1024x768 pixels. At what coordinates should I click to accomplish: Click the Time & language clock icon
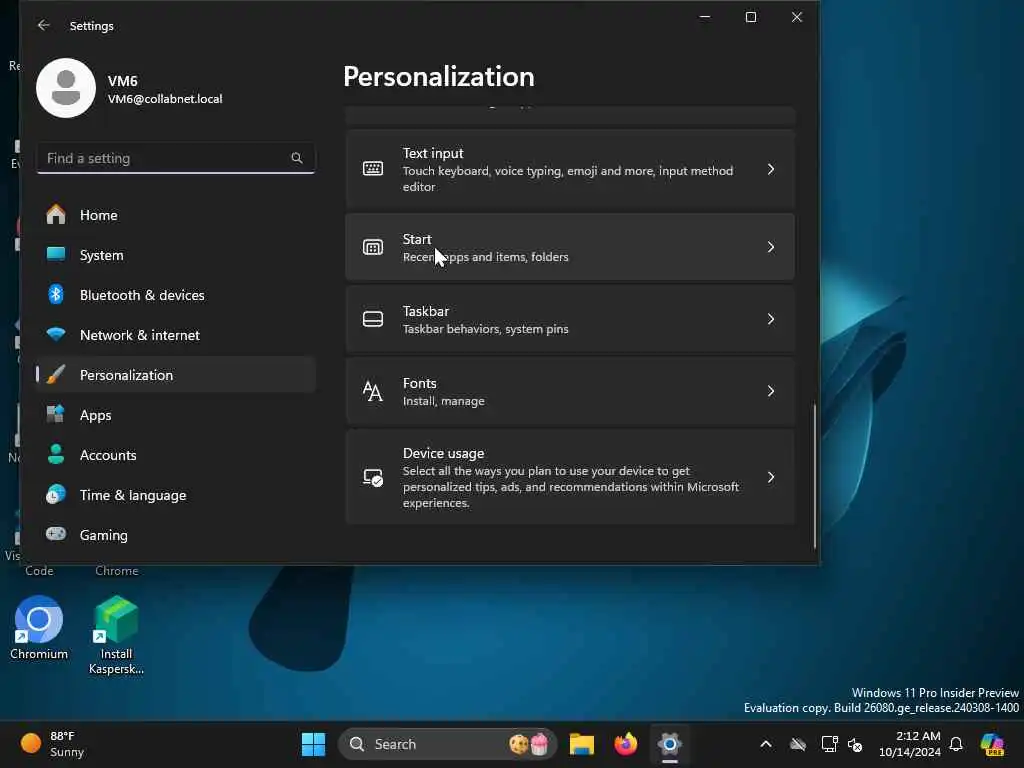56,494
